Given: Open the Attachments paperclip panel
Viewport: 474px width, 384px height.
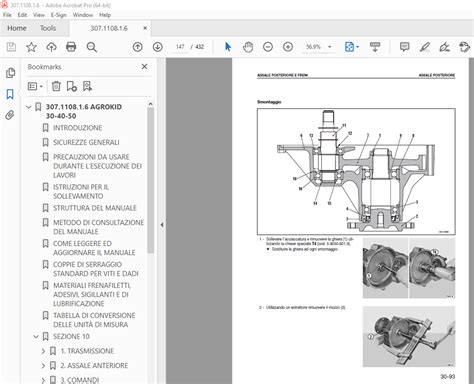Looking at the screenshot, I should (x=10, y=115).
